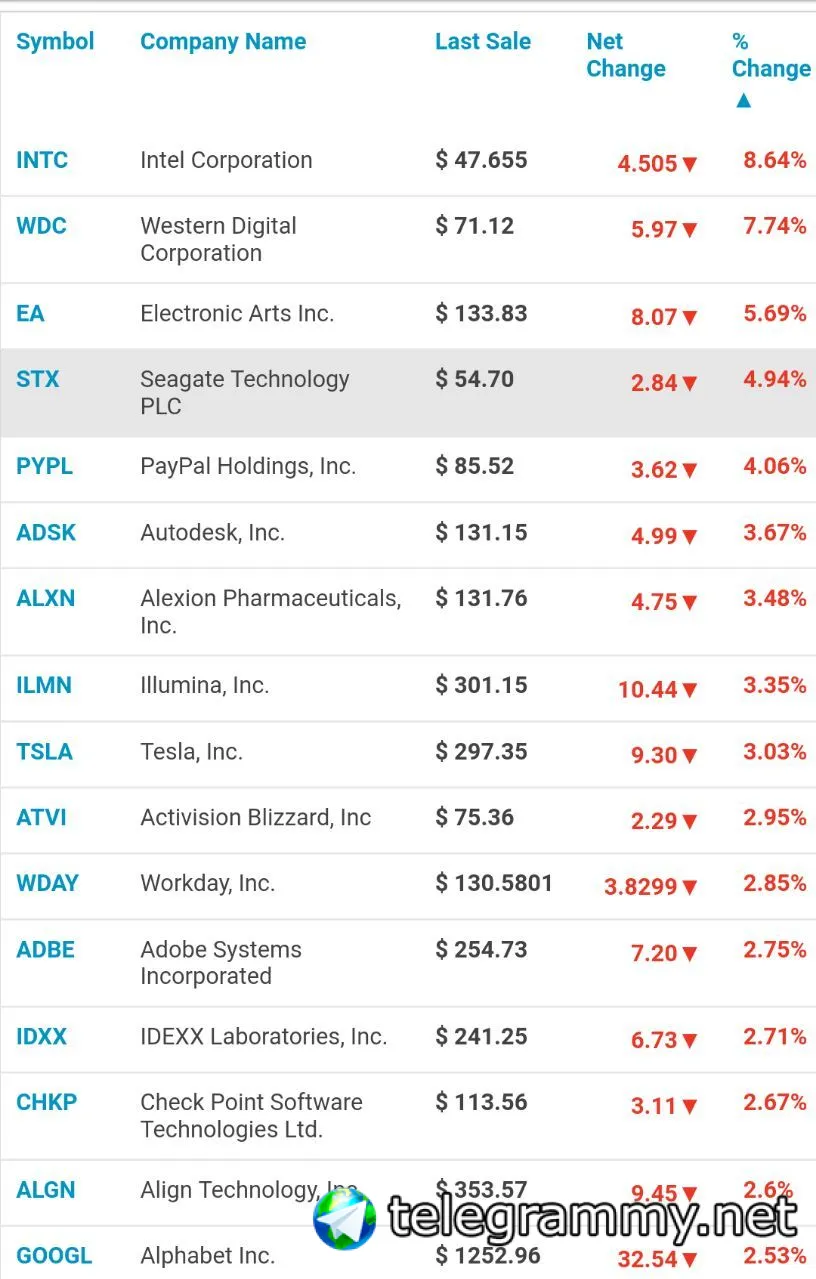
Task: Click the red down arrow in Tesla row
Action: (690, 756)
